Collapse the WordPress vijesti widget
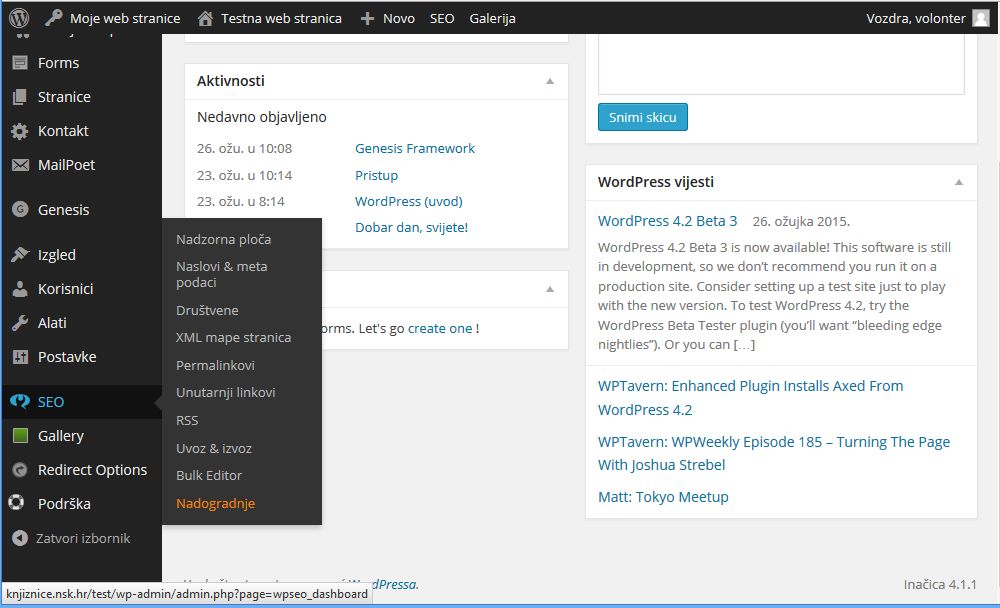This screenshot has height=608, width=1000. tap(959, 182)
